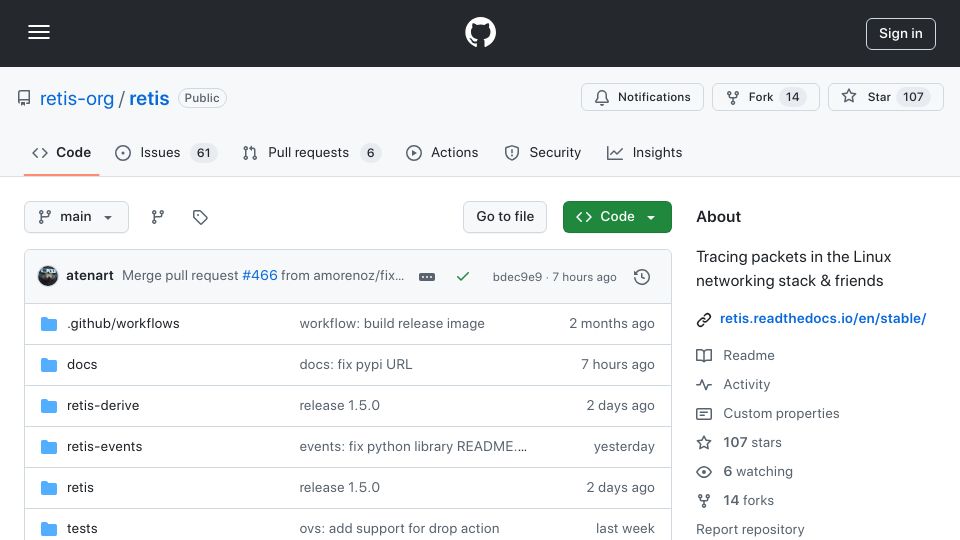Image resolution: width=960 pixels, height=540 pixels.
Task: Click the Notifications bell button
Action: click(x=642, y=97)
